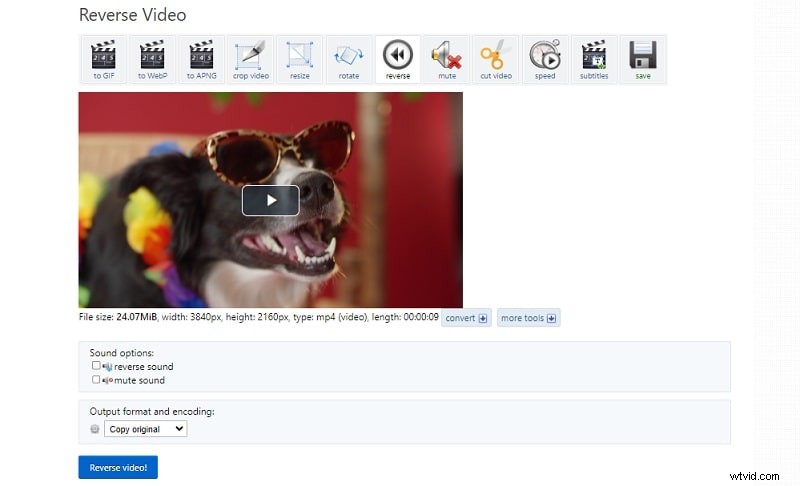The image size is (800, 486).
Task: Open the 'to WebP' converter
Action: coord(152,59)
